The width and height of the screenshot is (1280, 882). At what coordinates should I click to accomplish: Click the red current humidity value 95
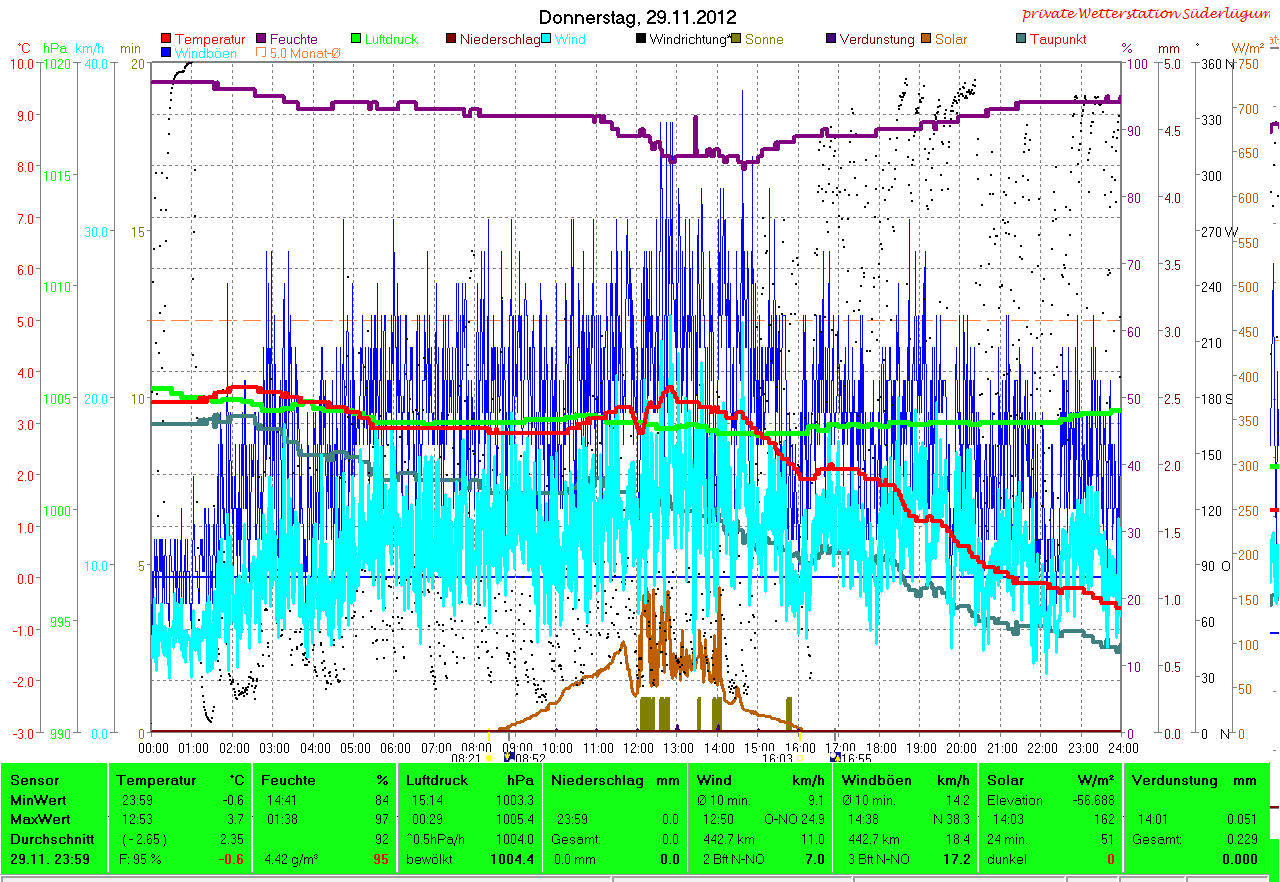(x=380, y=859)
